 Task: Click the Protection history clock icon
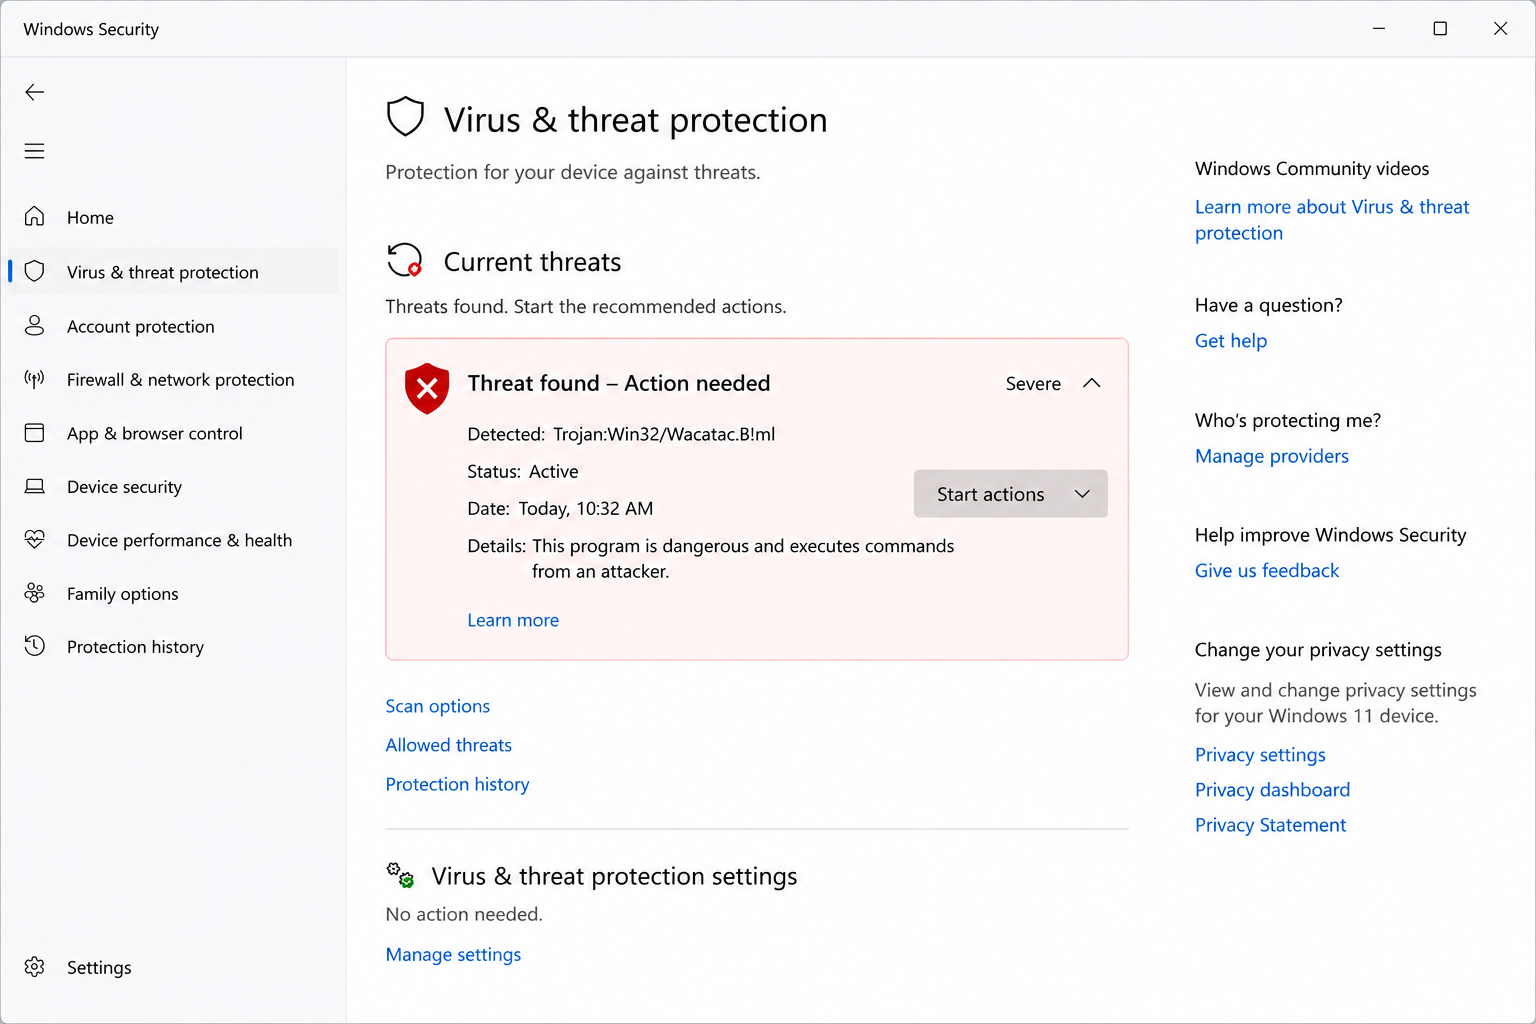[35, 646]
